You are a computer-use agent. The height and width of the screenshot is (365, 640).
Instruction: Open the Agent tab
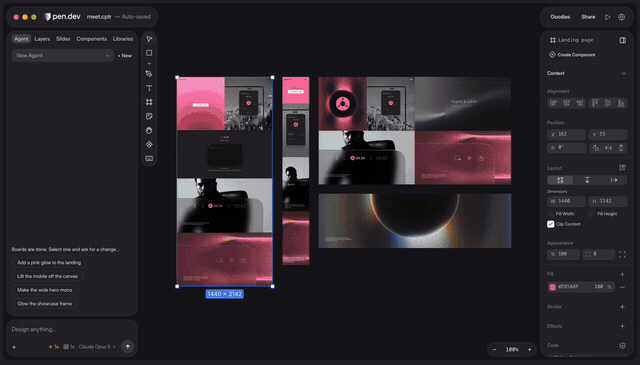pyautogui.click(x=21, y=39)
